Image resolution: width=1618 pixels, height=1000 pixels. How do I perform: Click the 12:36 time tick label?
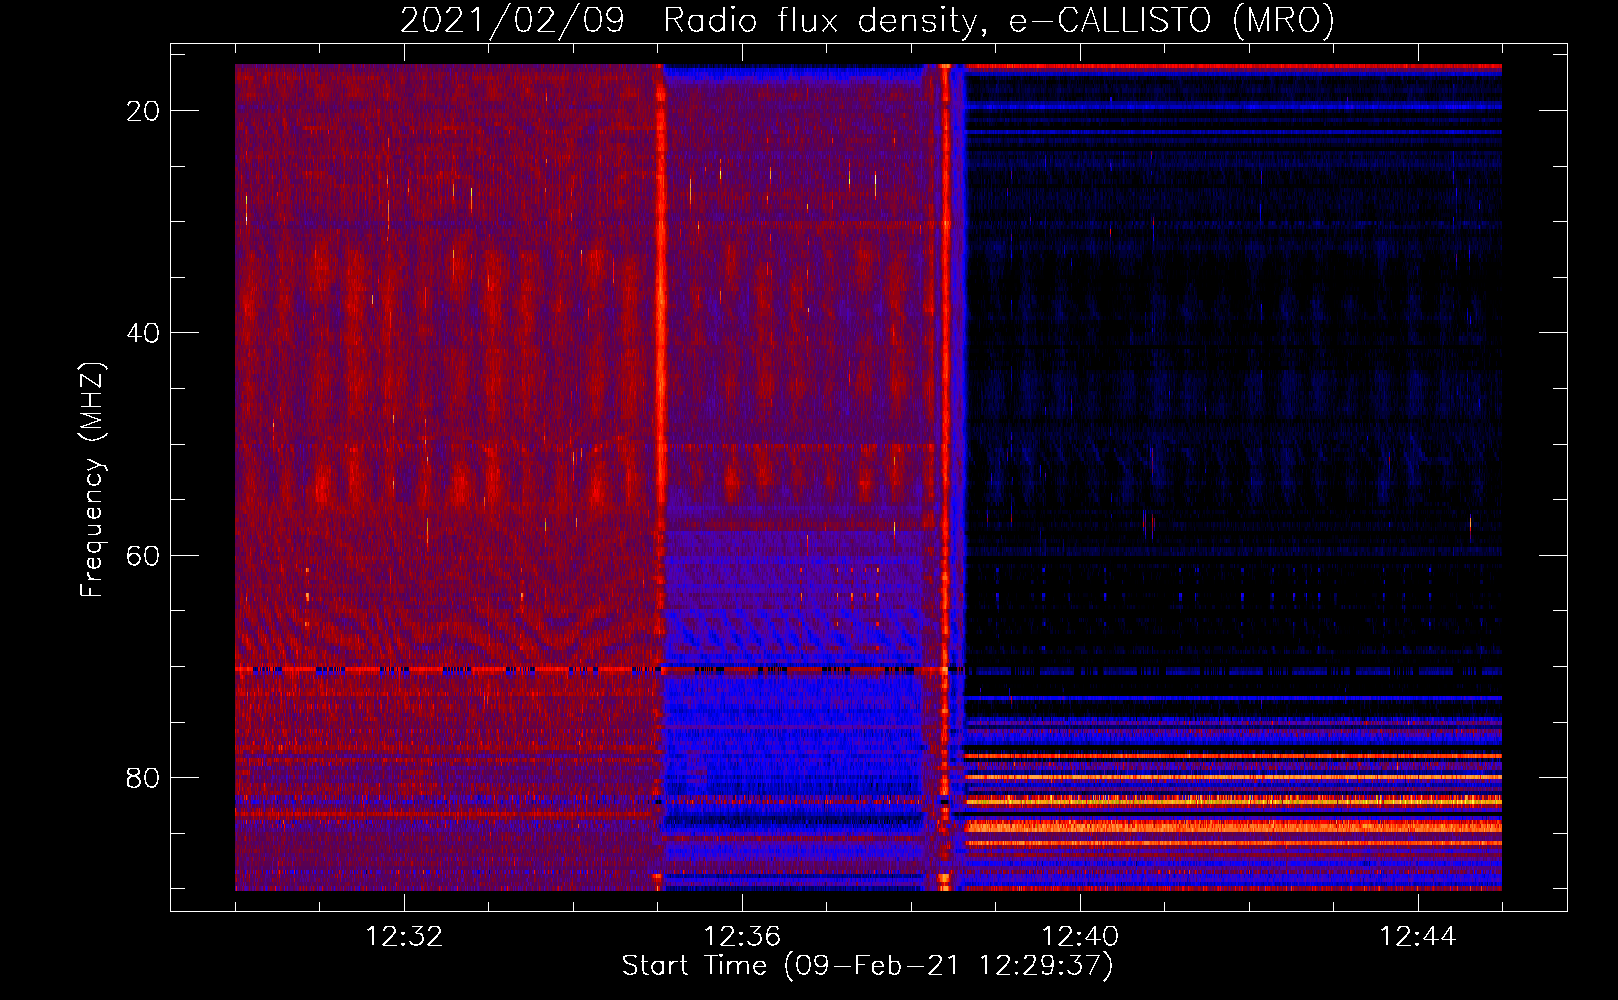[742, 937]
